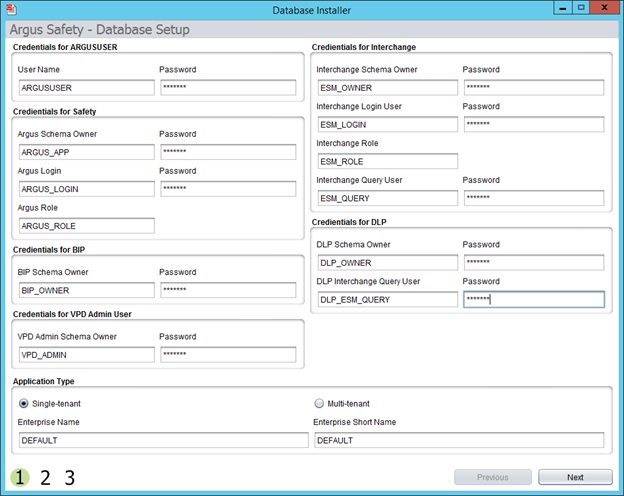
Task: Click the Enterprise Short Name field
Action: click(x=459, y=440)
